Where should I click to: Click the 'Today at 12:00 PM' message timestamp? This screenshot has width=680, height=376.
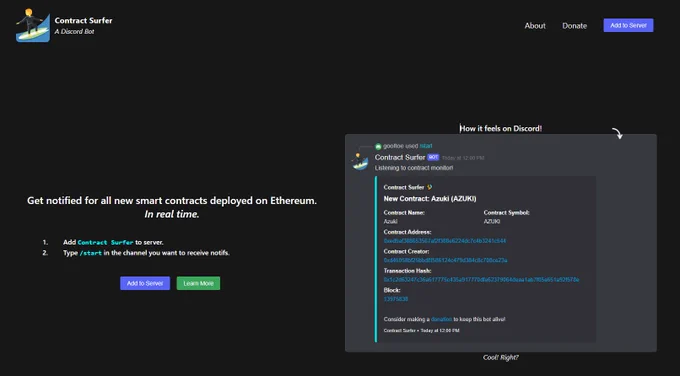pyautogui.click(x=463, y=158)
